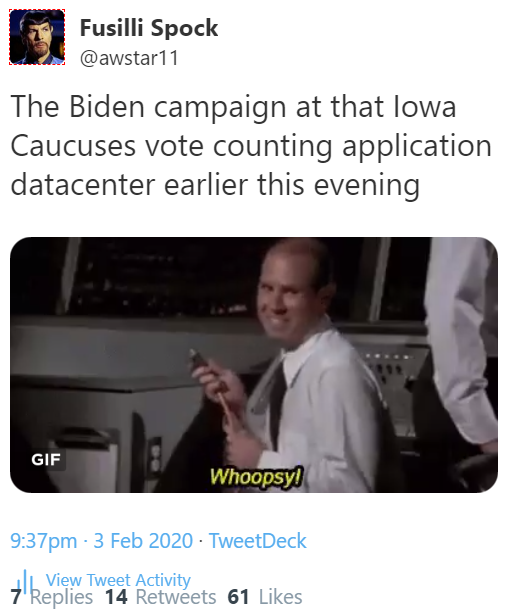The height and width of the screenshot is (614, 506).
Task: Open the 9:37pm timestamp link
Action: click(43, 541)
